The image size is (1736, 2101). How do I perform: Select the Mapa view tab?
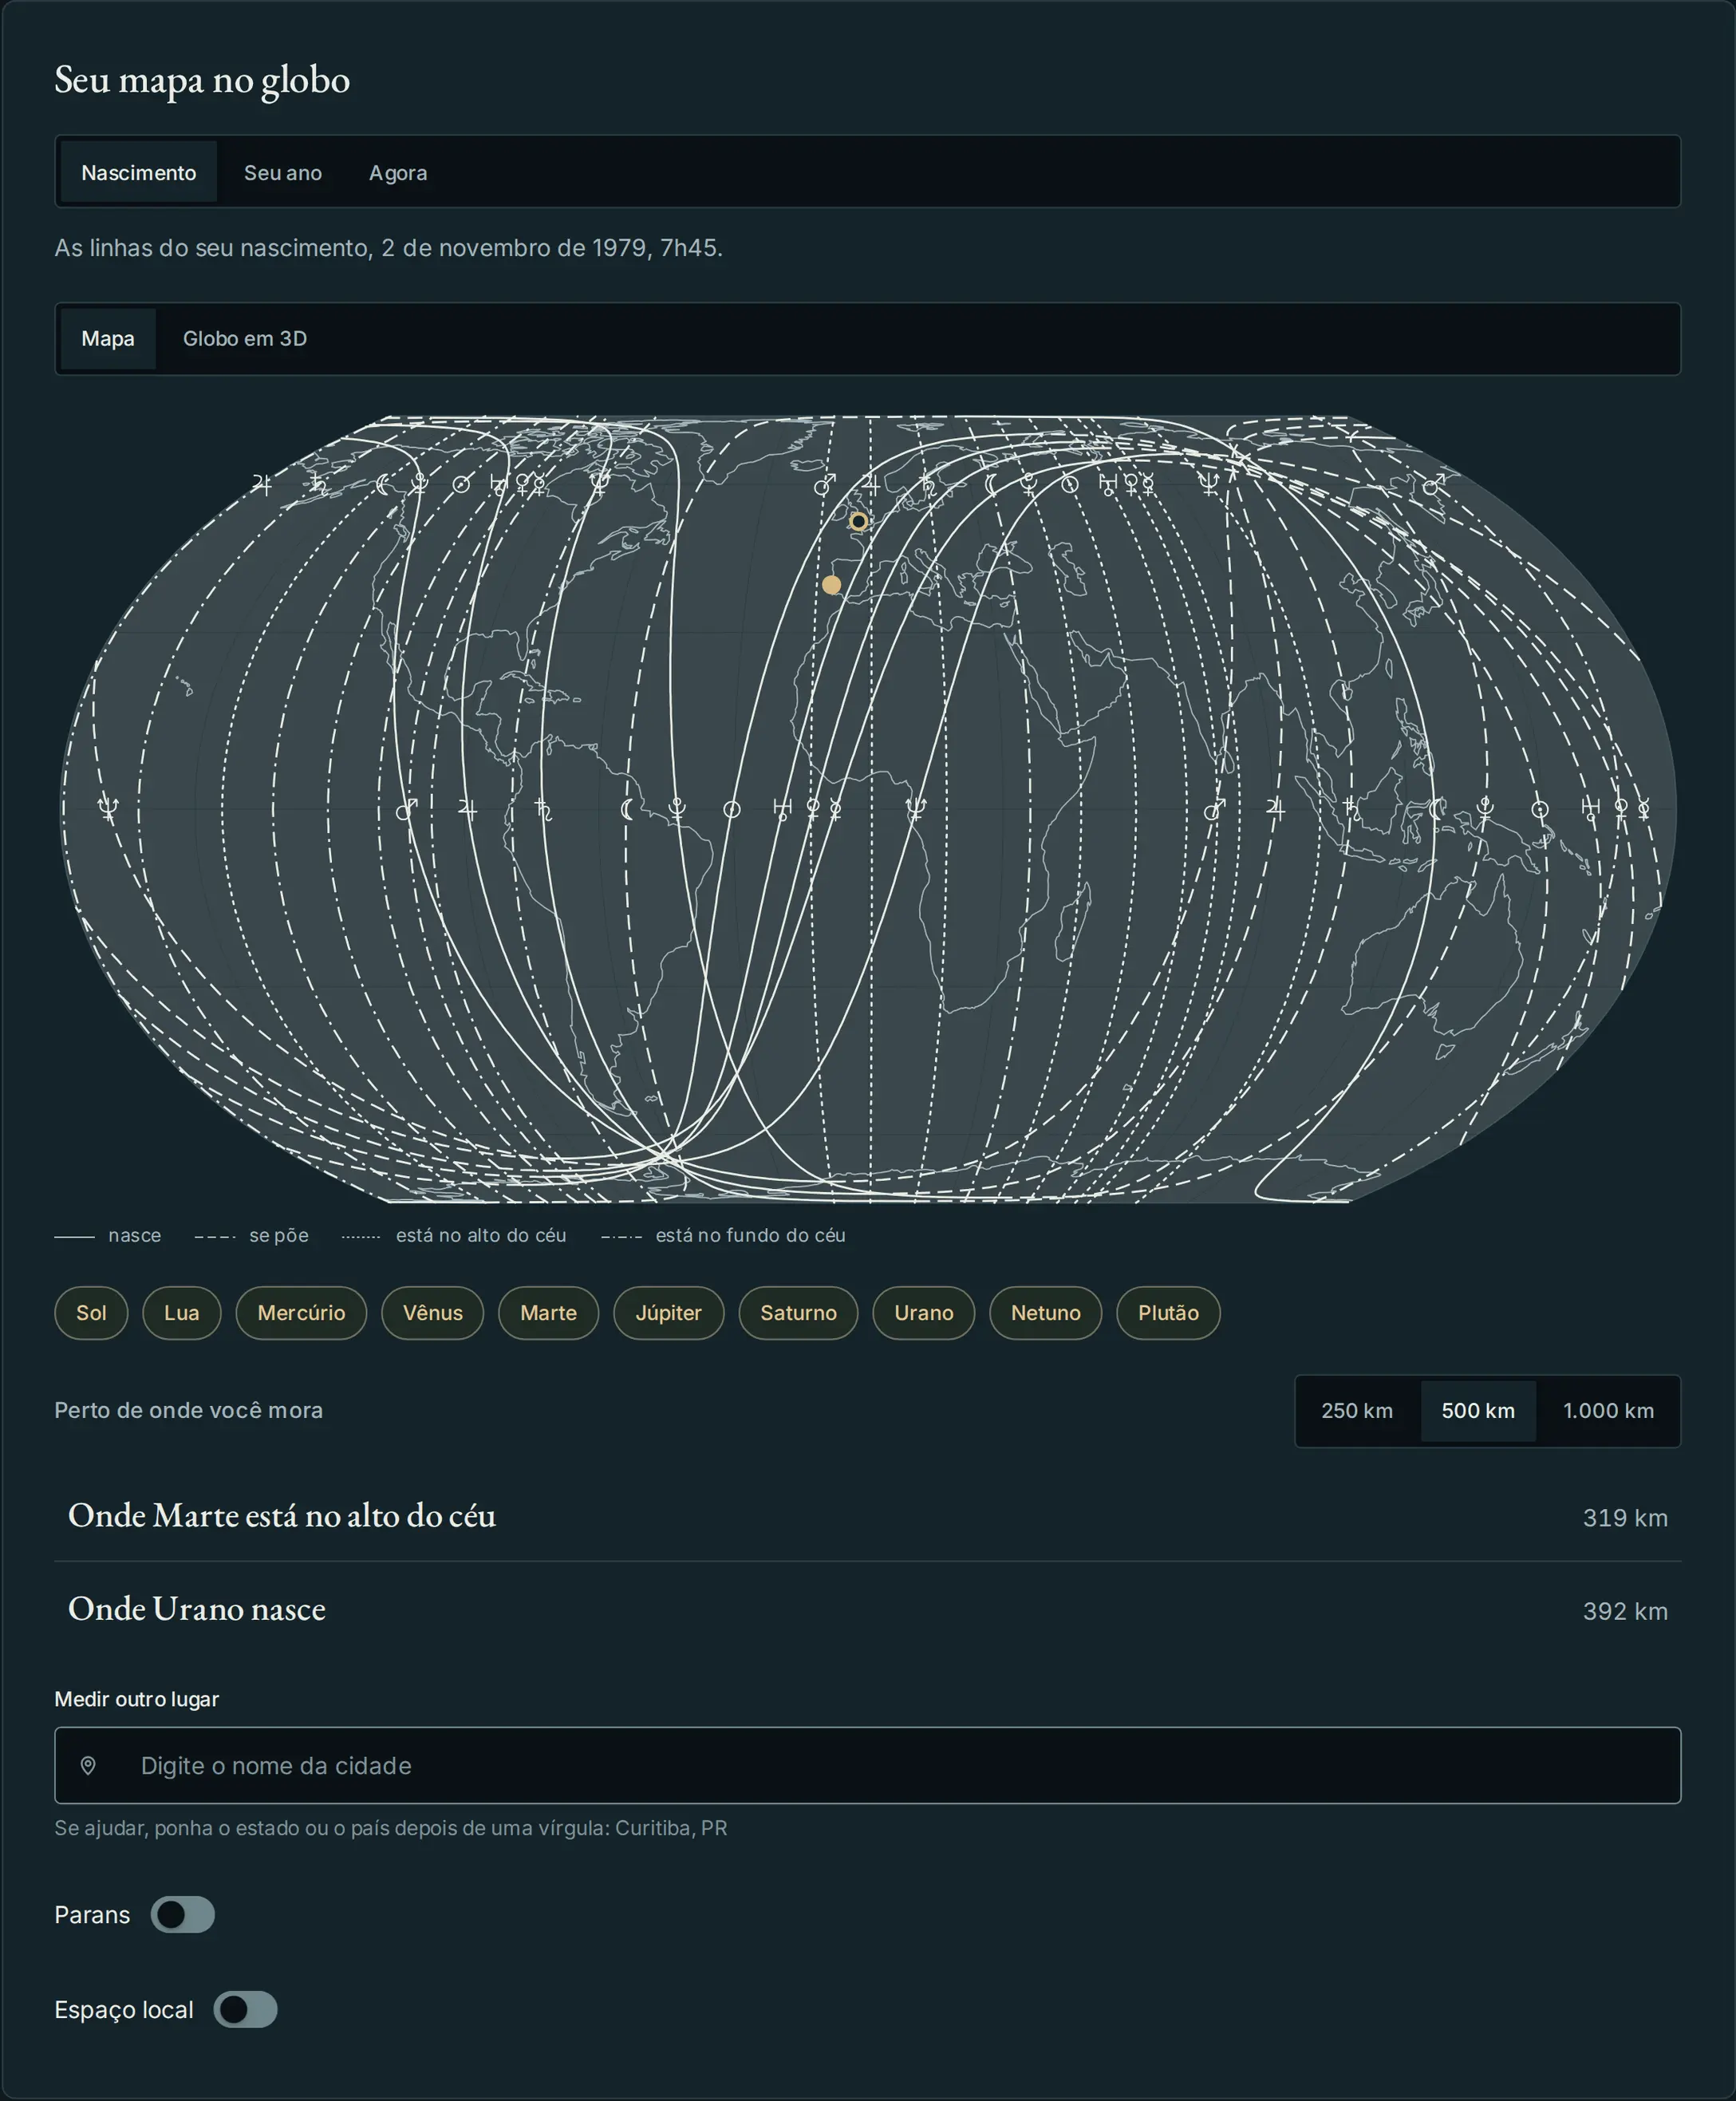pos(108,338)
